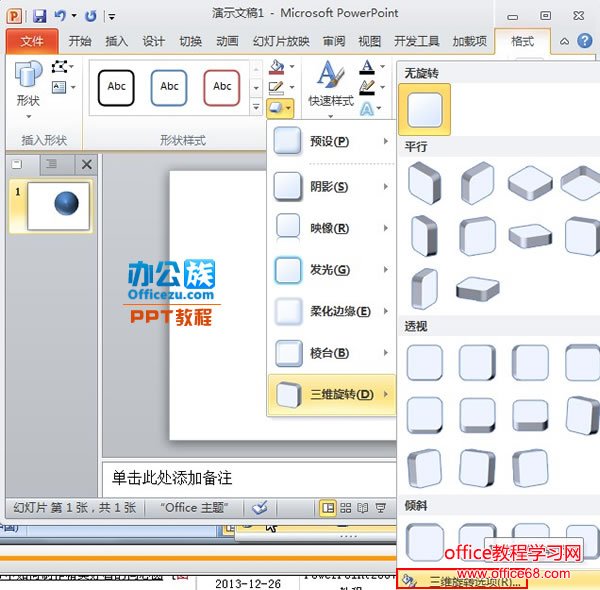Pick the second preset in first 透视 row
Image resolution: width=600 pixels, height=590 pixels.
(x=477, y=362)
